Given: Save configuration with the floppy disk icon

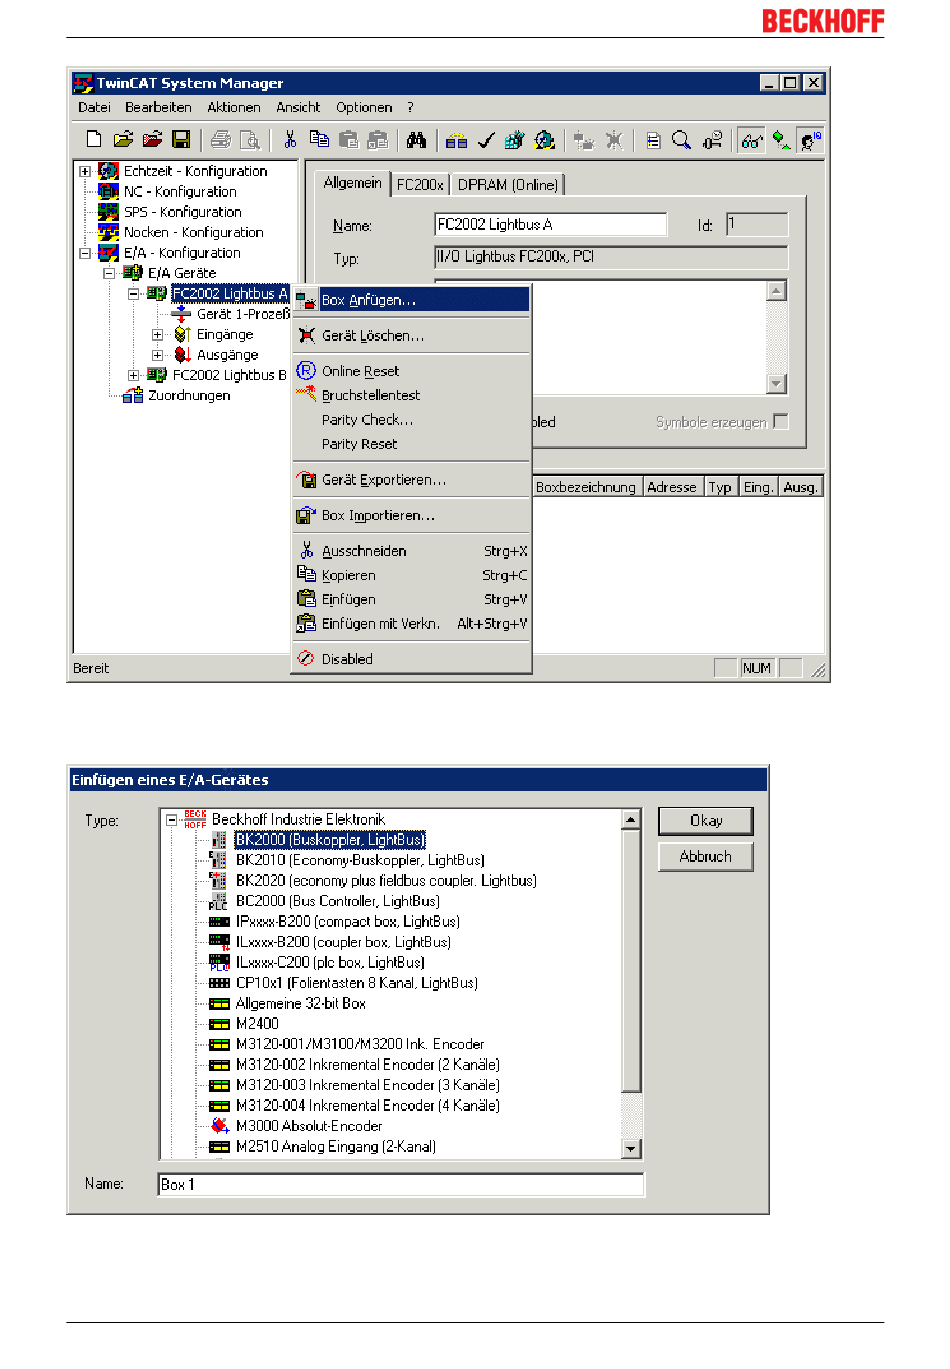Looking at the screenshot, I should pos(181,140).
